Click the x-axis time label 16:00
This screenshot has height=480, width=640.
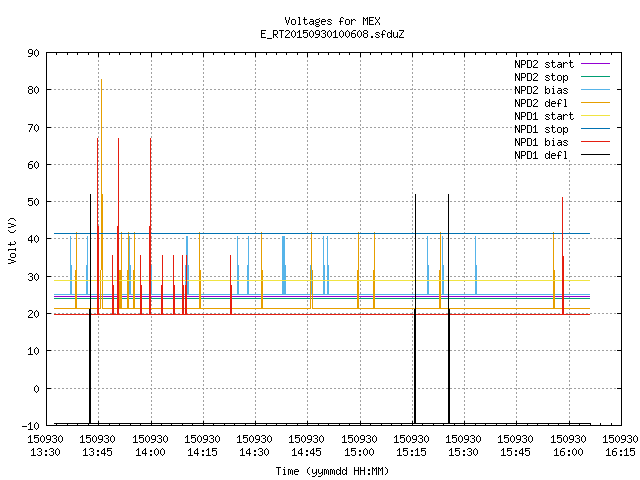[x=569, y=453]
